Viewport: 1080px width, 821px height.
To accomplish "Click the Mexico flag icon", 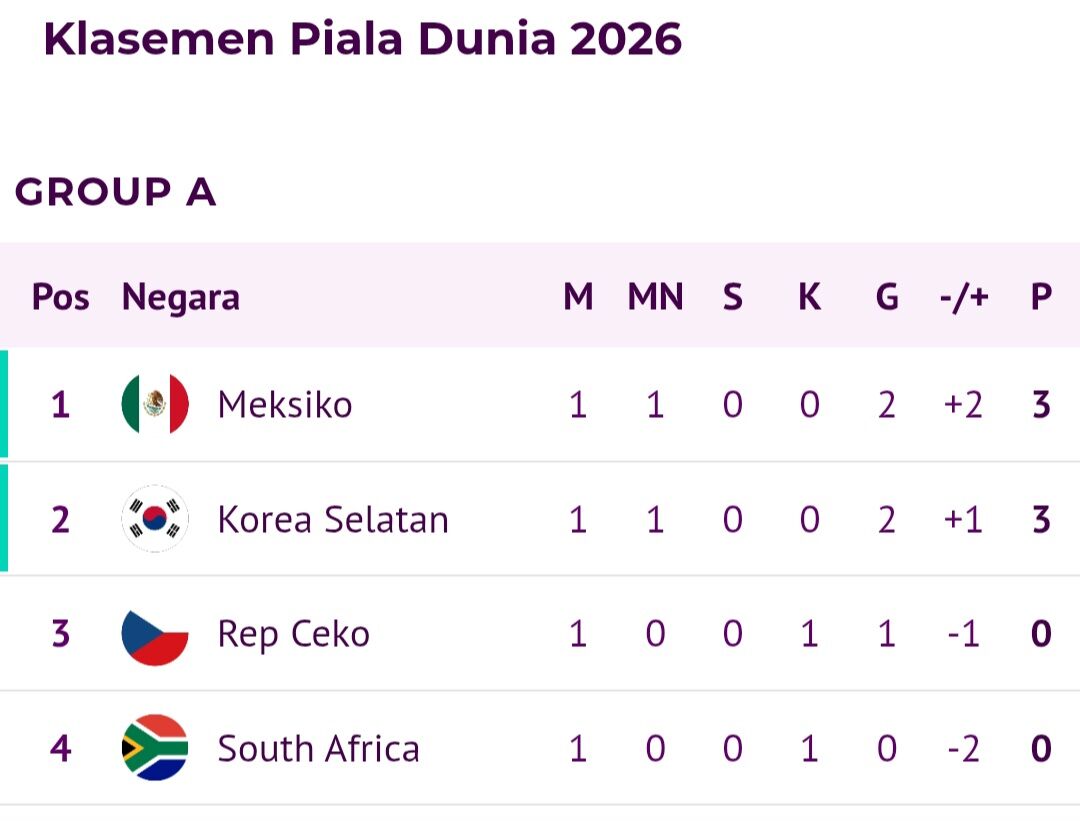I will pyautogui.click(x=155, y=404).
